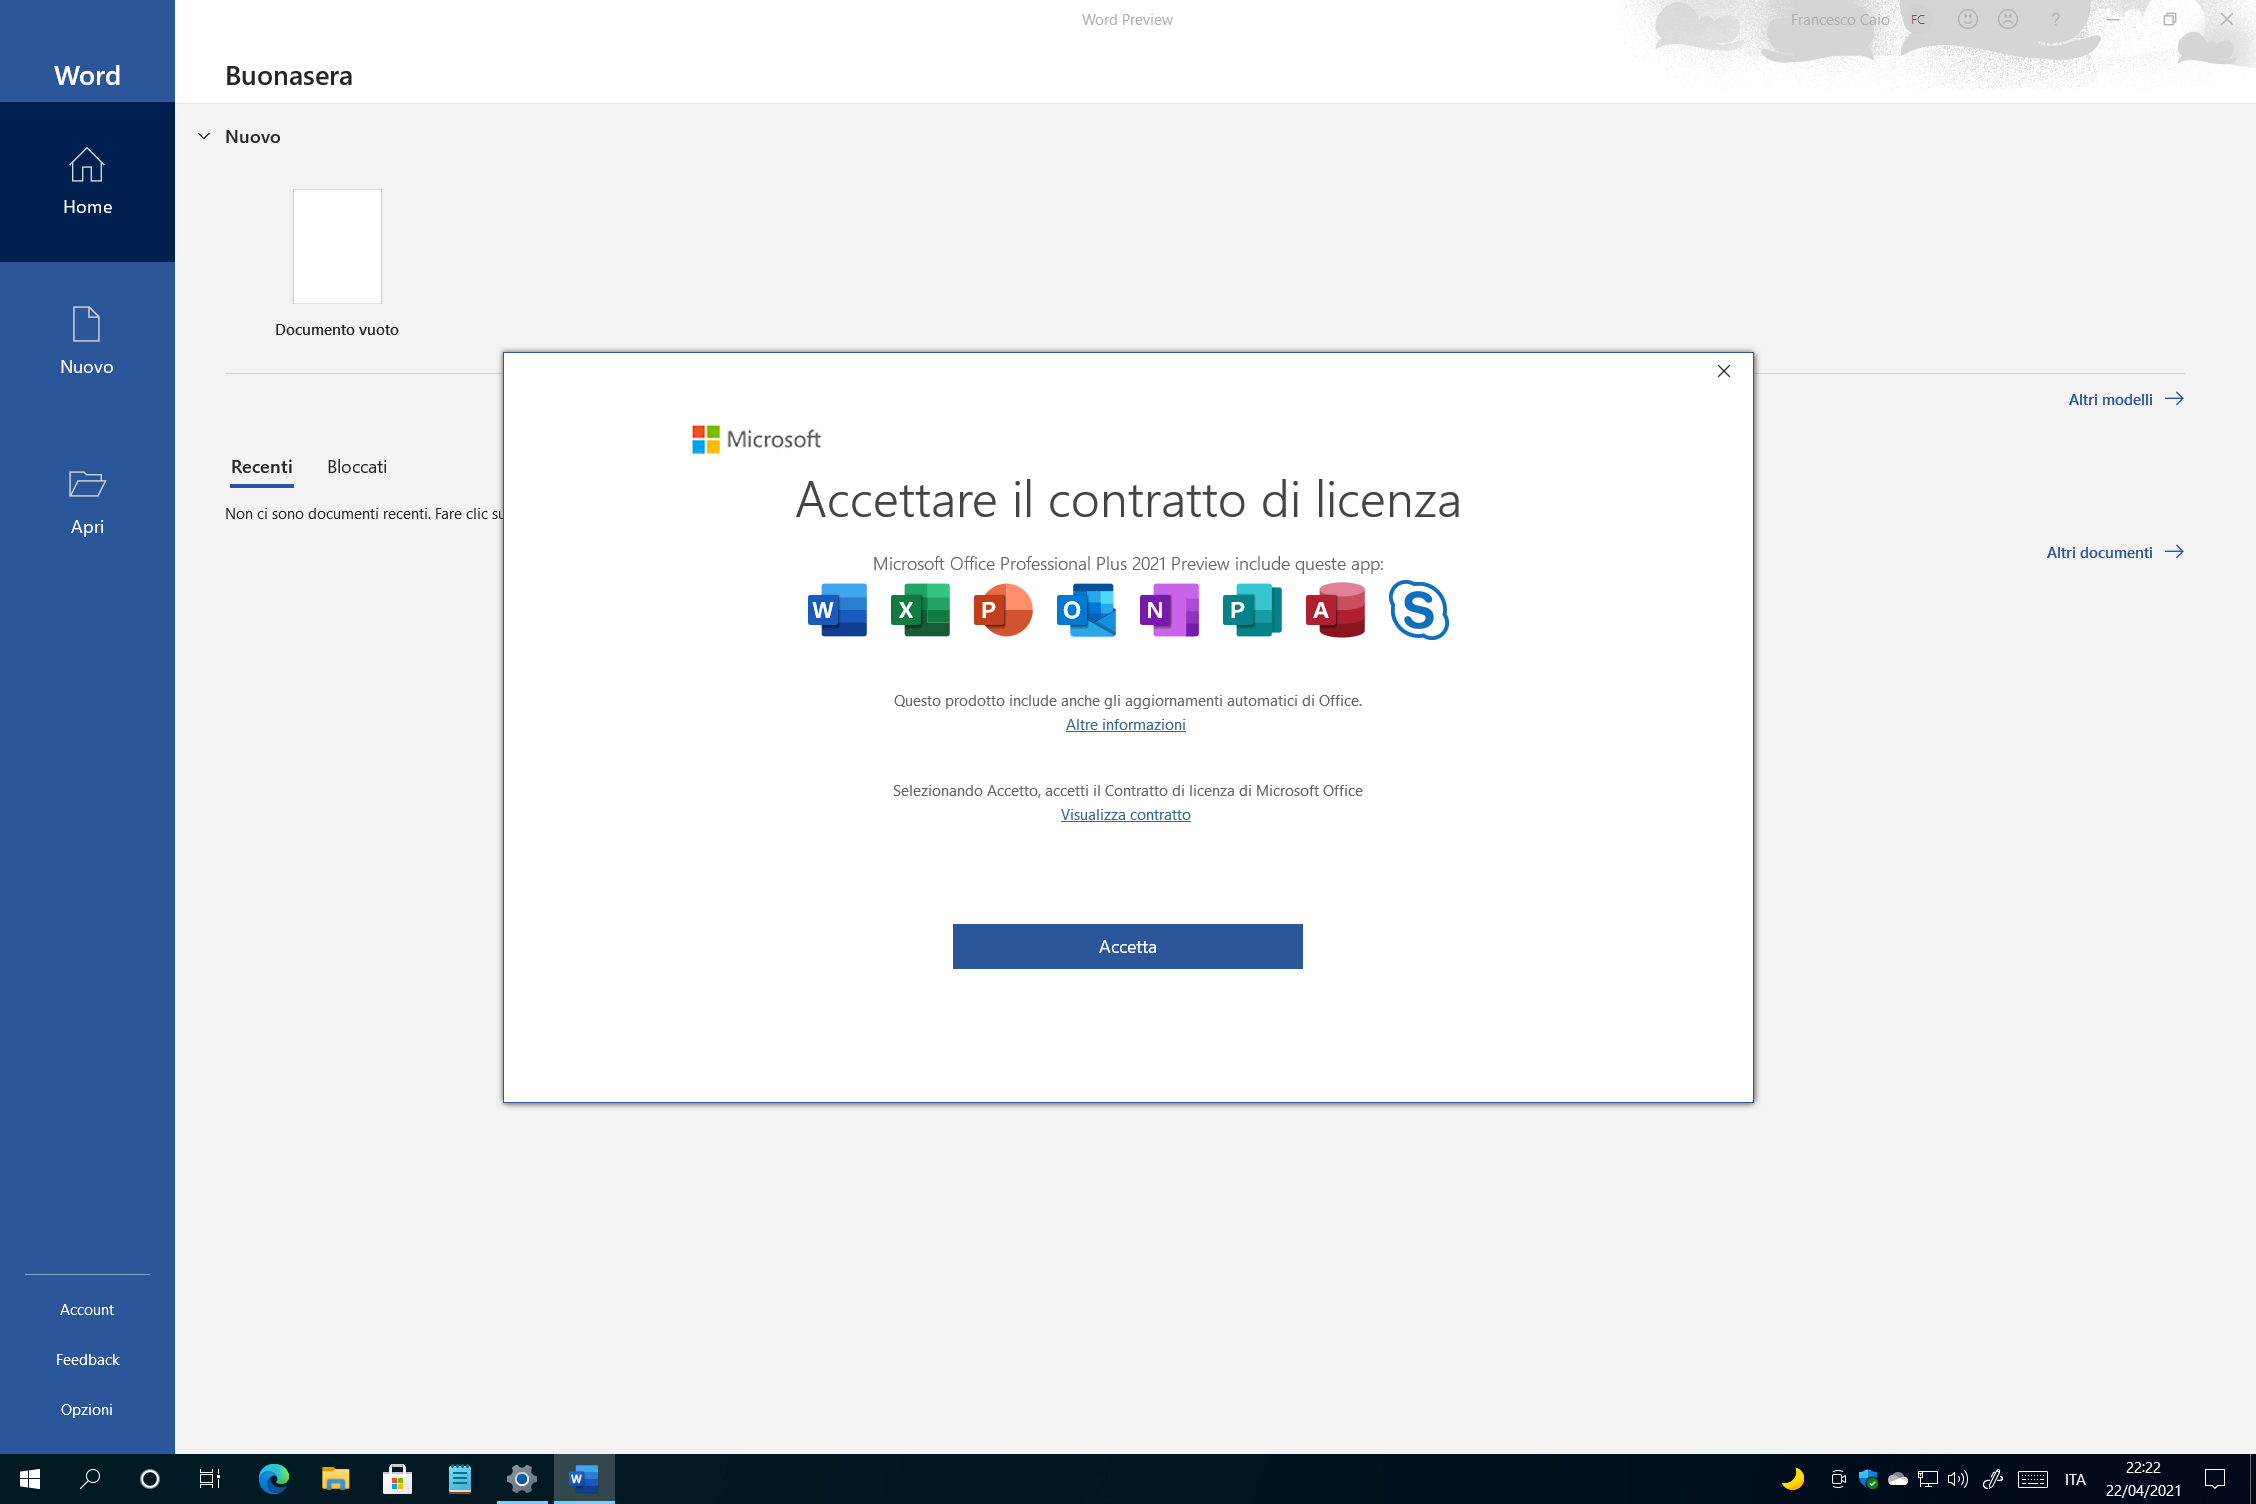Open the Altri modelli link

[2126, 399]
